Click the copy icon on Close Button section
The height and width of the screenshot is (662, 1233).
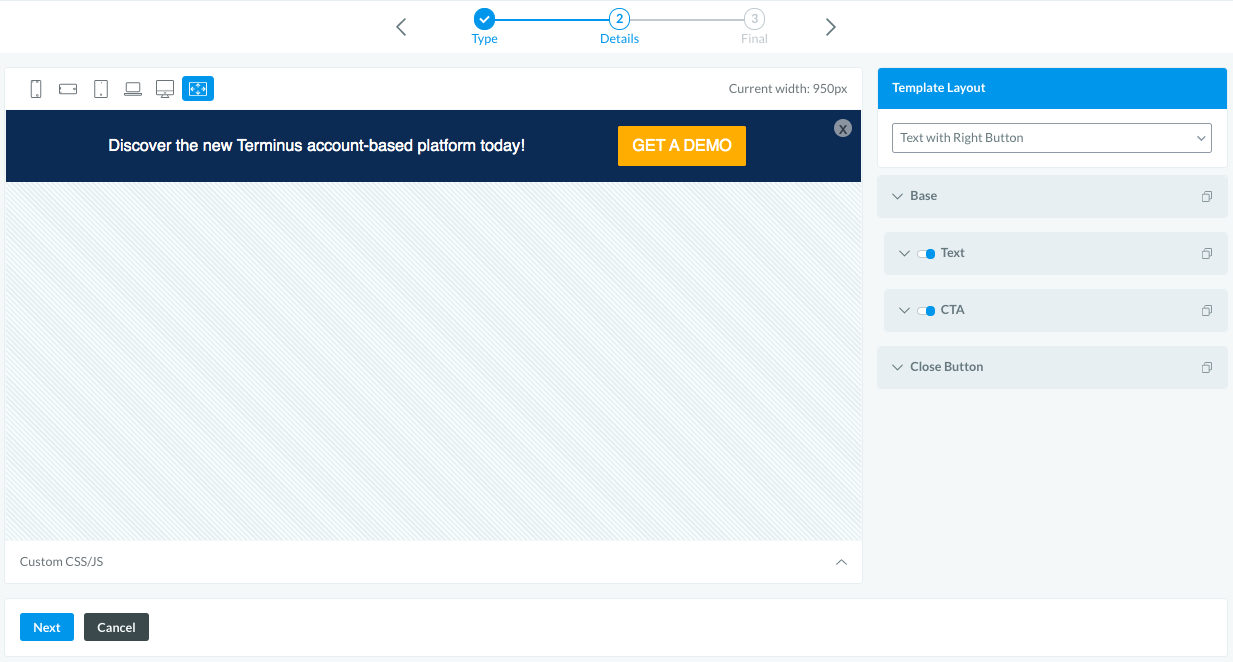(x=1207, y=368)
